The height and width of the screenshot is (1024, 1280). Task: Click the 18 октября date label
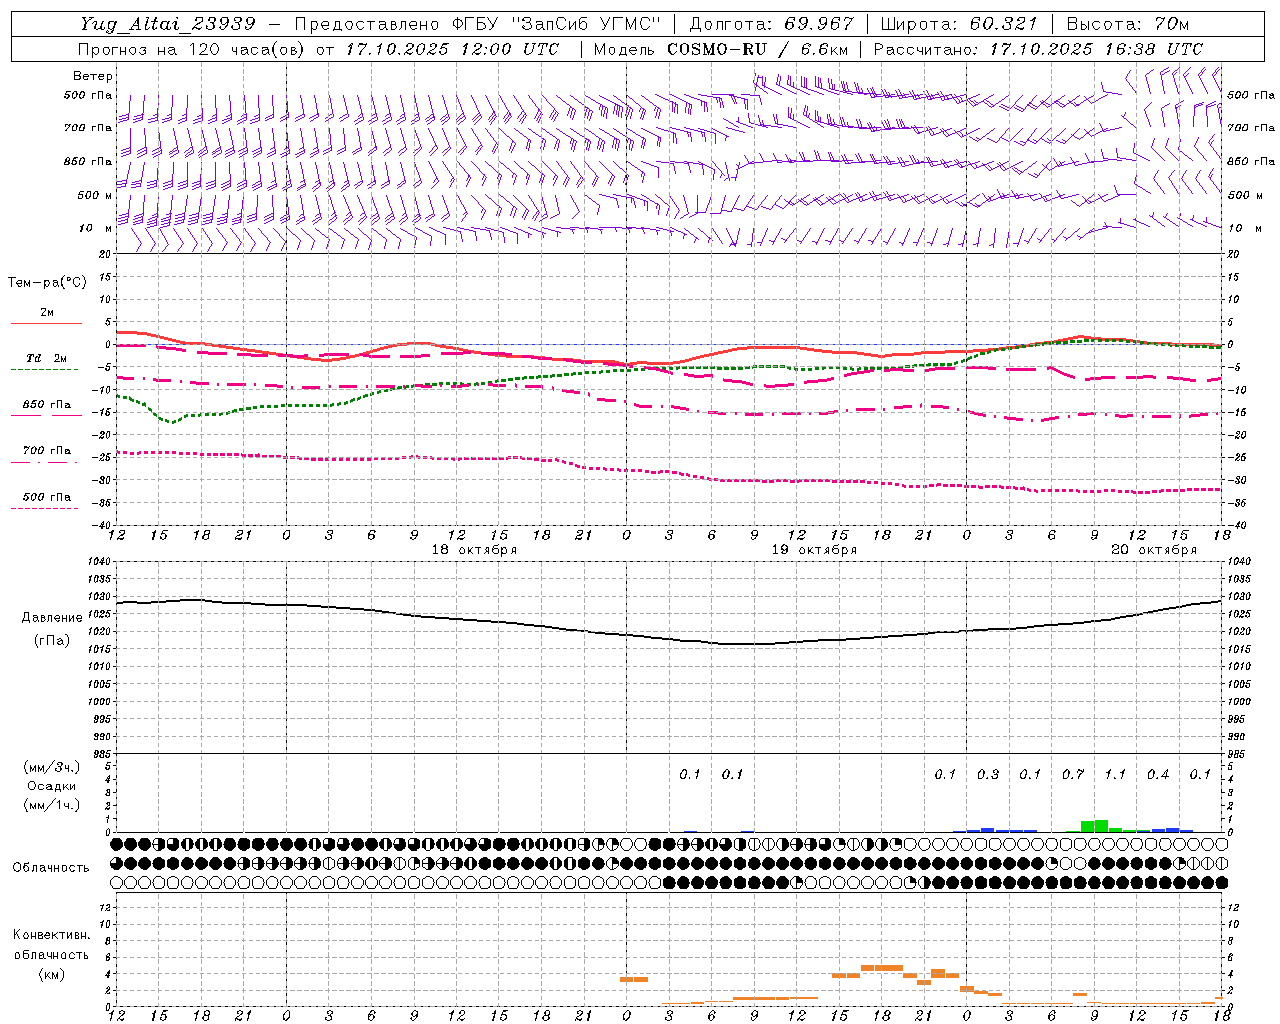click(x=474, y=550)
